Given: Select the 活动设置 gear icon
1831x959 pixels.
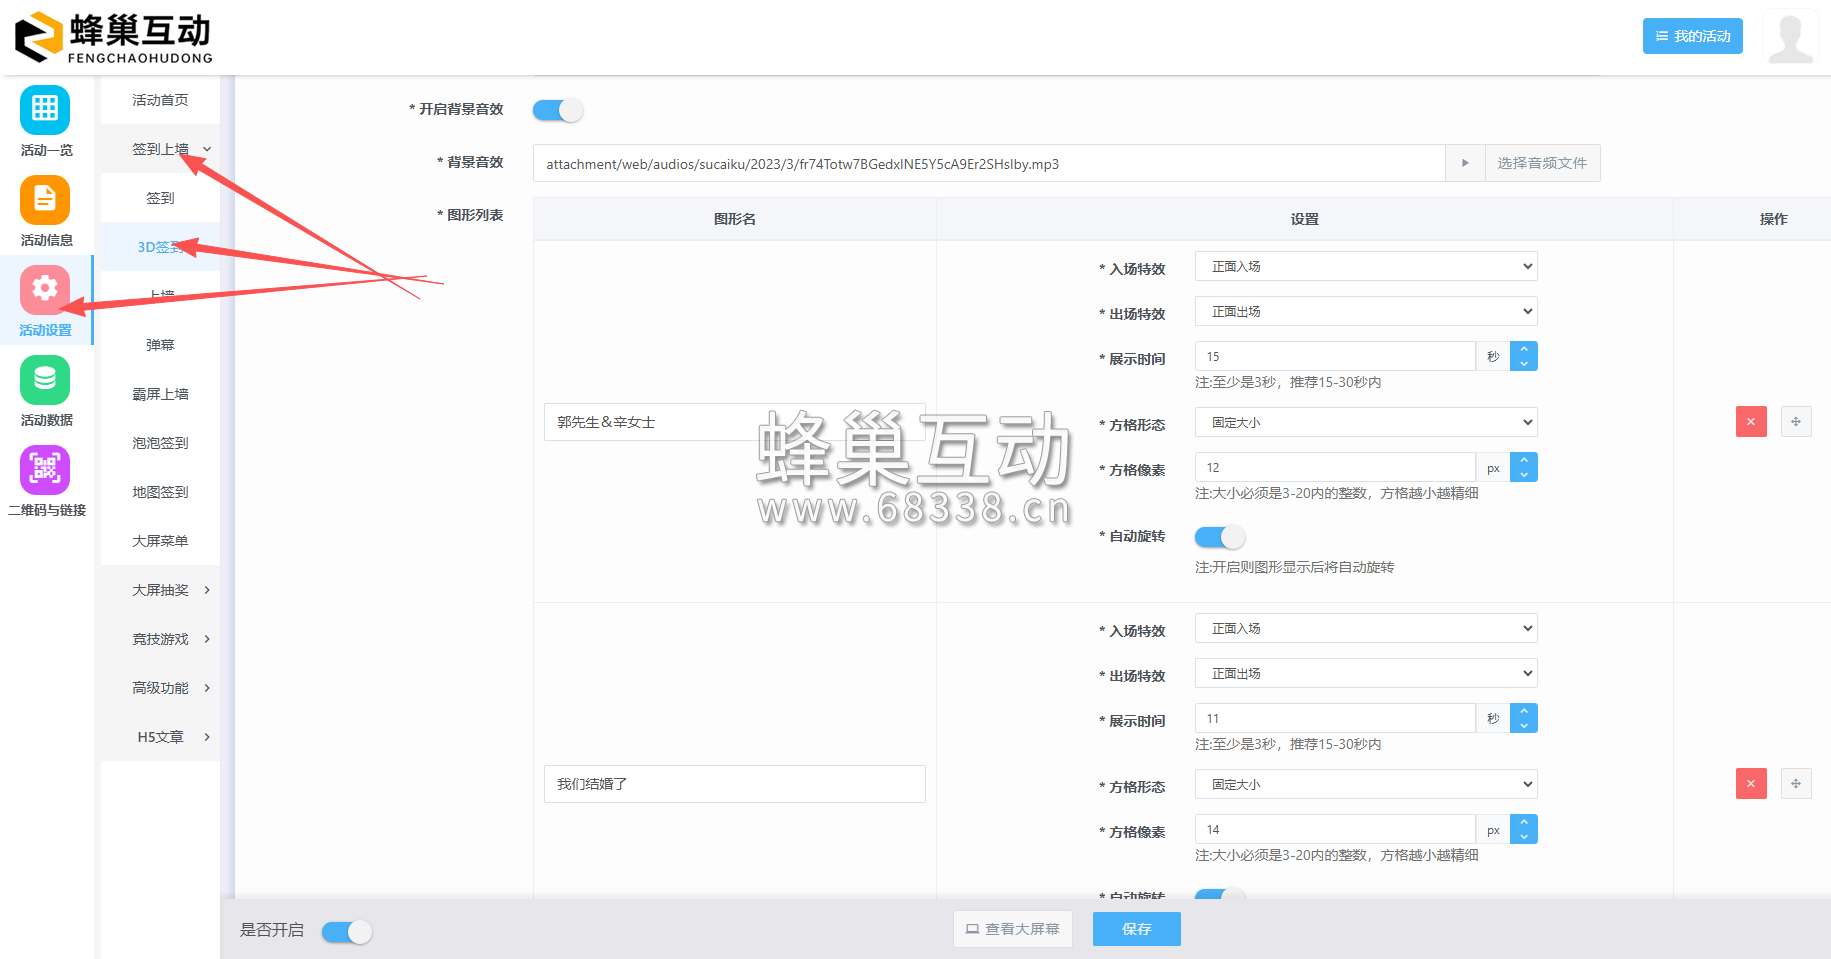Looking at the screenshot, I should pyautogui.click(x=45, y=290).
